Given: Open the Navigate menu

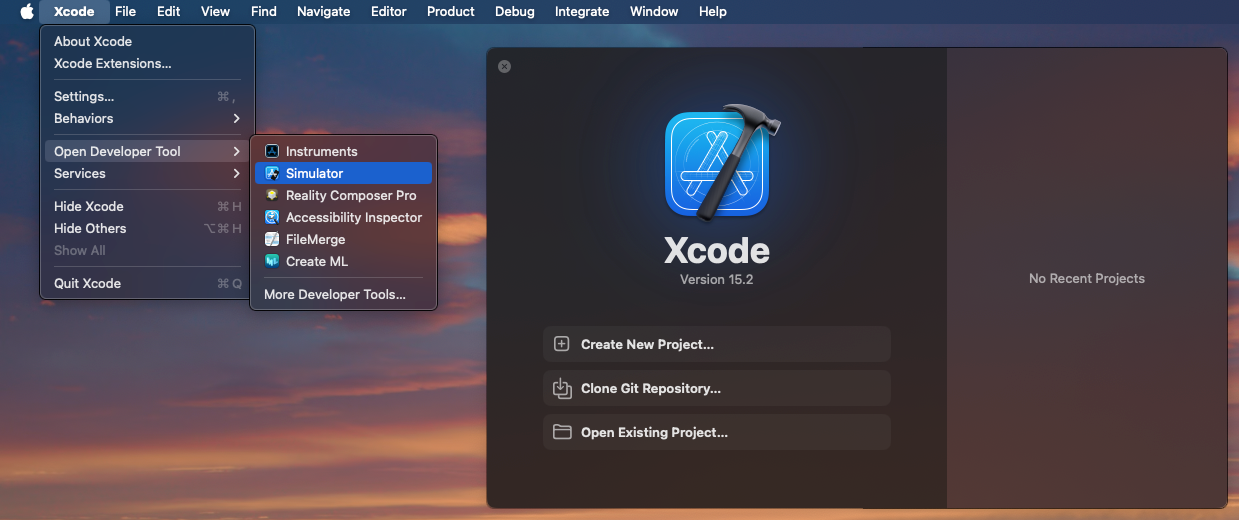Looking at the screenshot, I should (324, 12).
